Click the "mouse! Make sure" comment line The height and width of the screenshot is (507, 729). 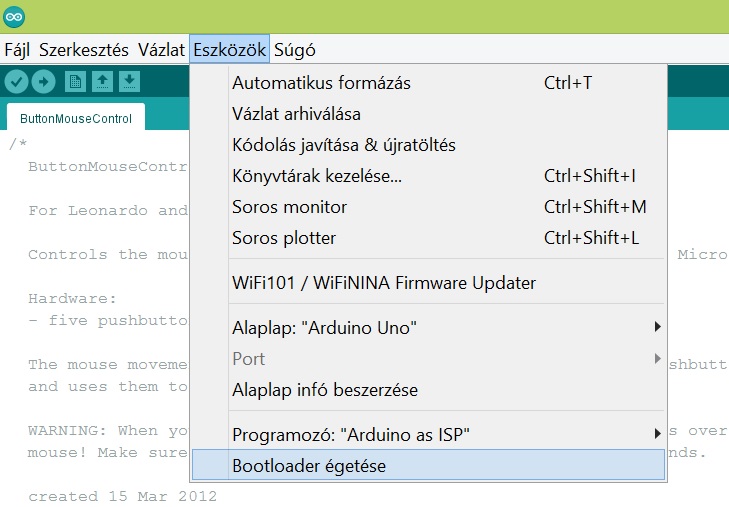pyautogui.click(x=108, y=453)
